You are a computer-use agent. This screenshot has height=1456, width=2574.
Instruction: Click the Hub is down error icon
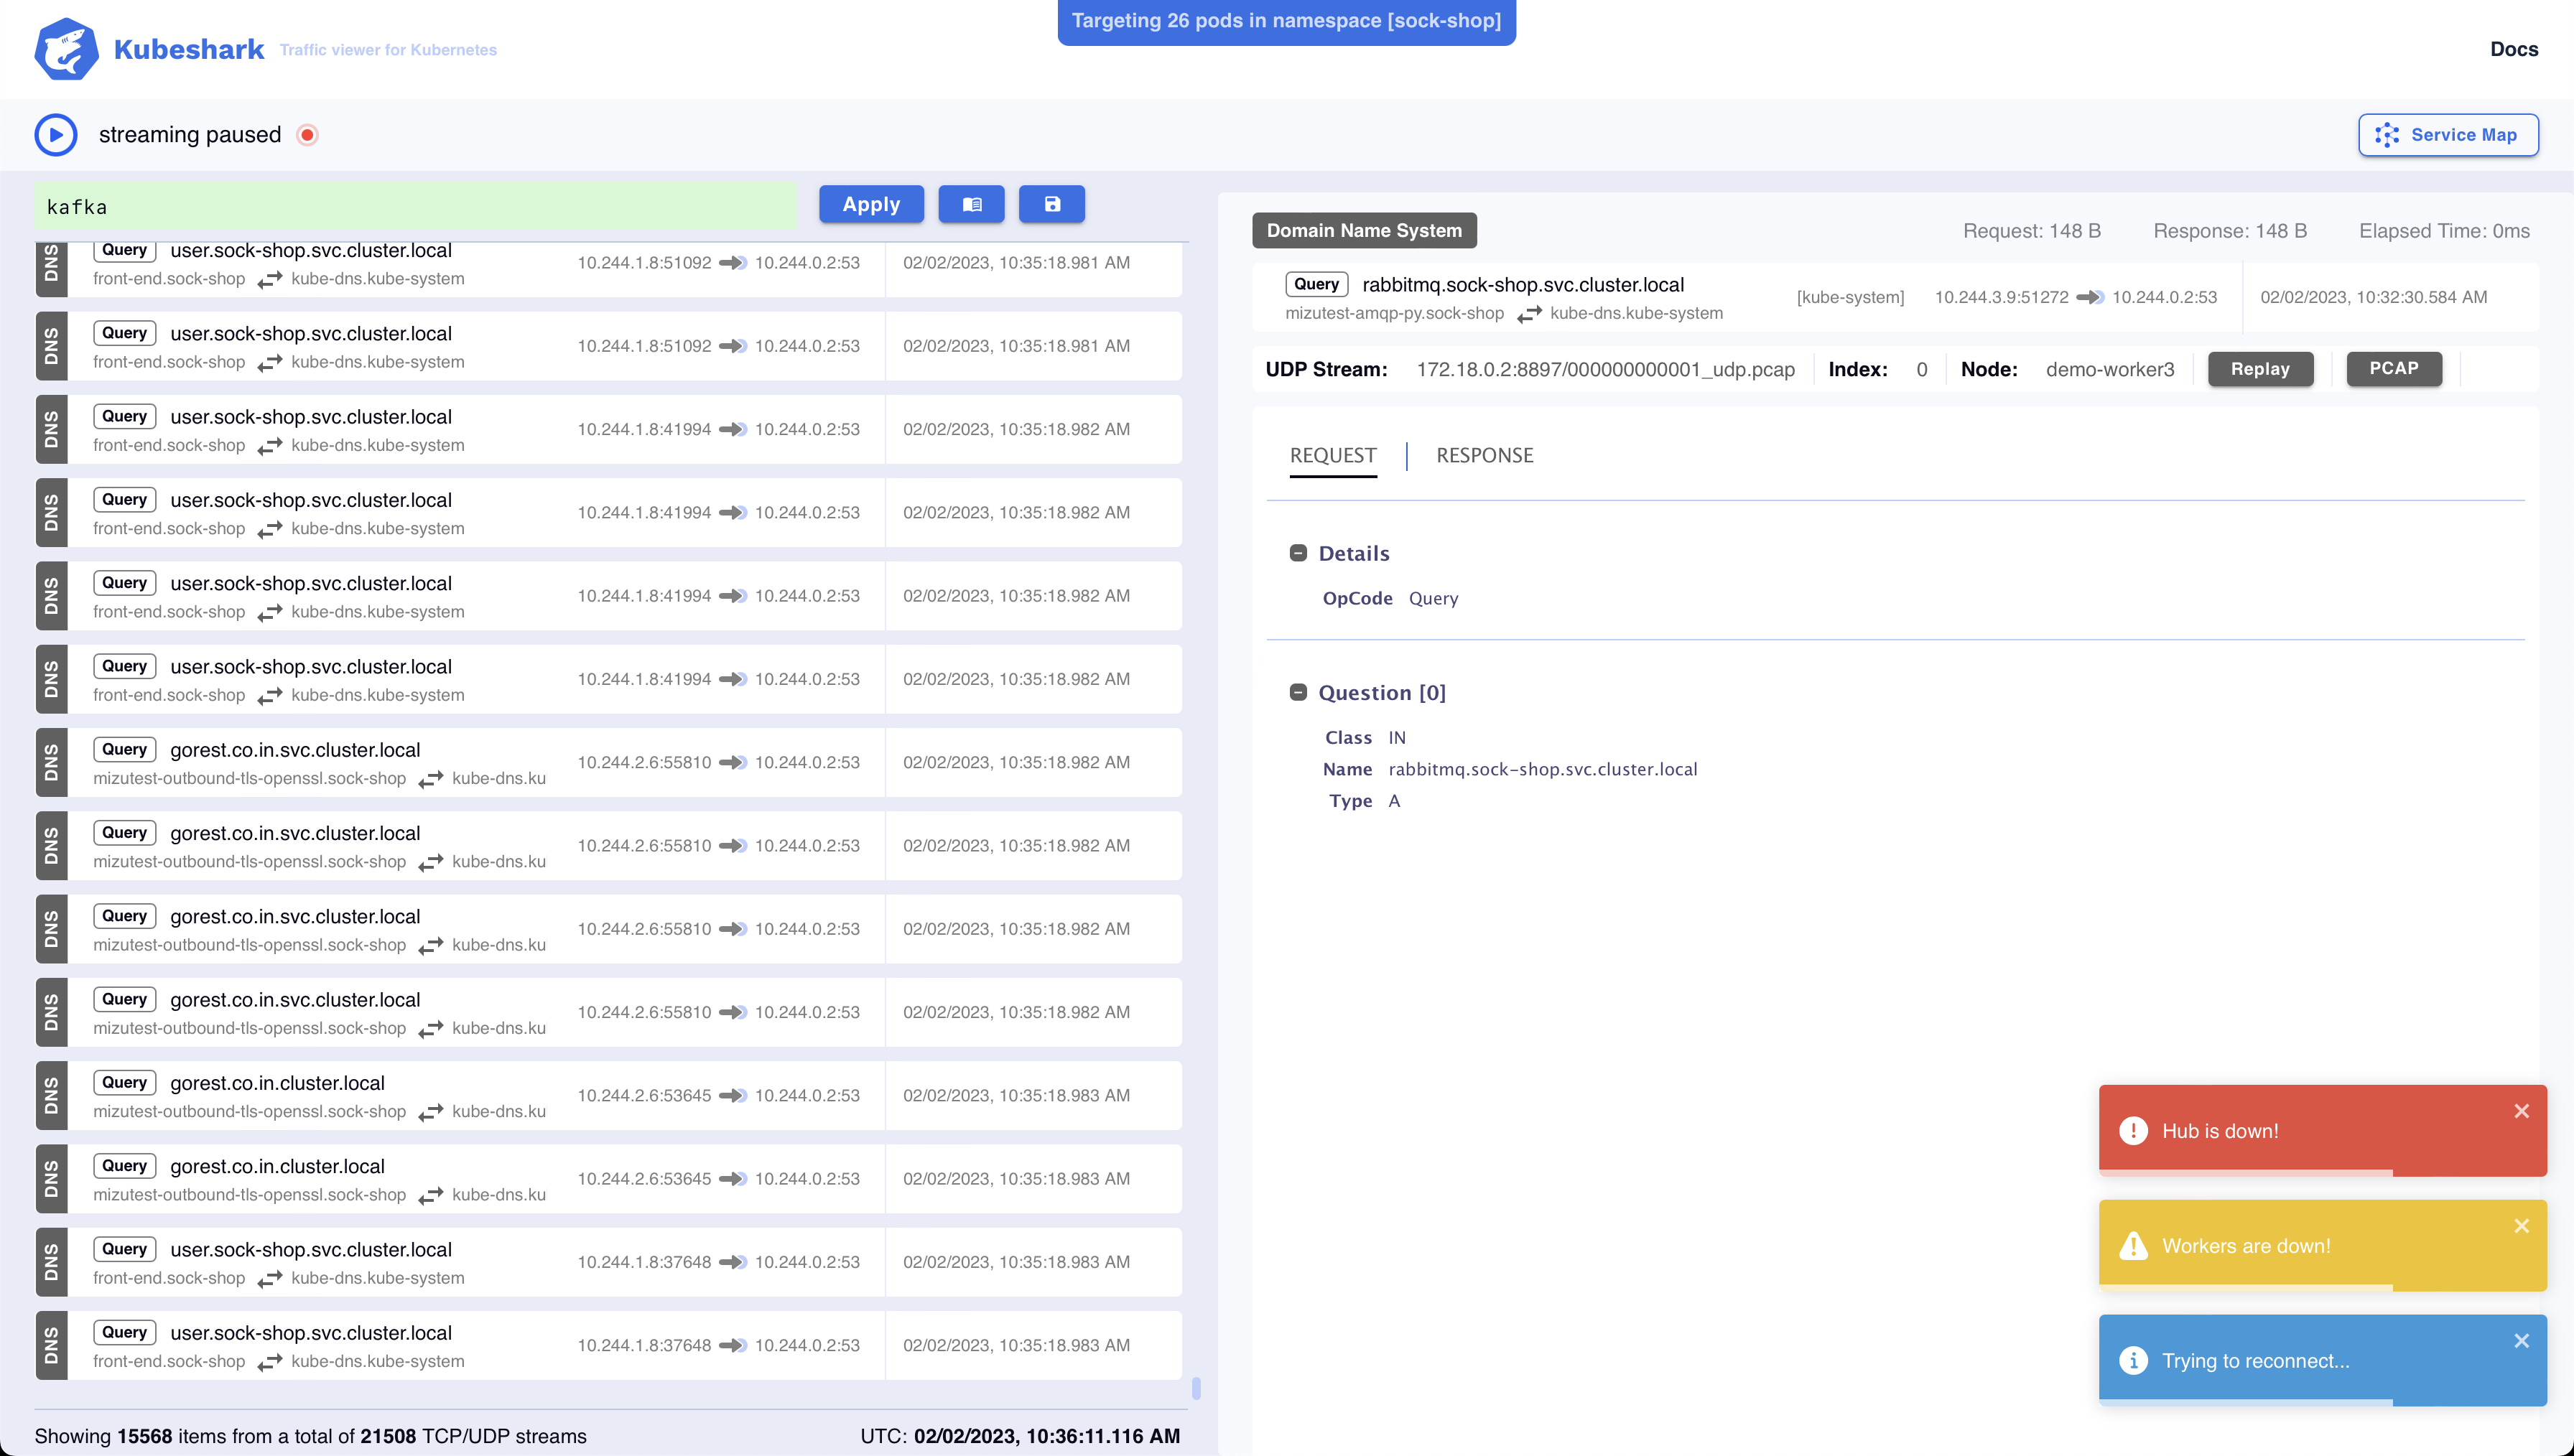(x=2133, y=1130)
